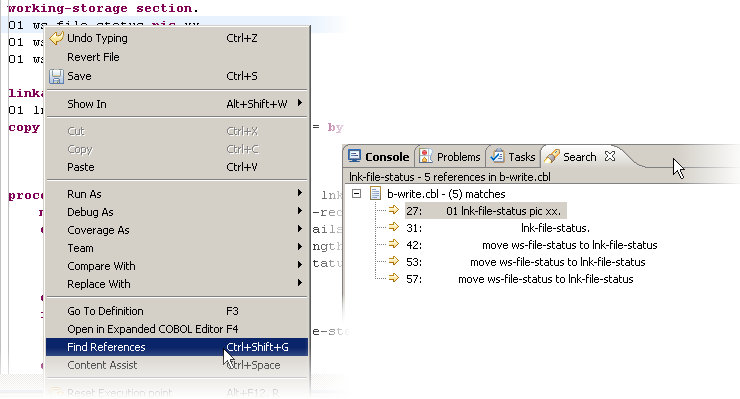Click the Tasks checklist icon
This screenshot has height=399, width=740.
[497, 156]
